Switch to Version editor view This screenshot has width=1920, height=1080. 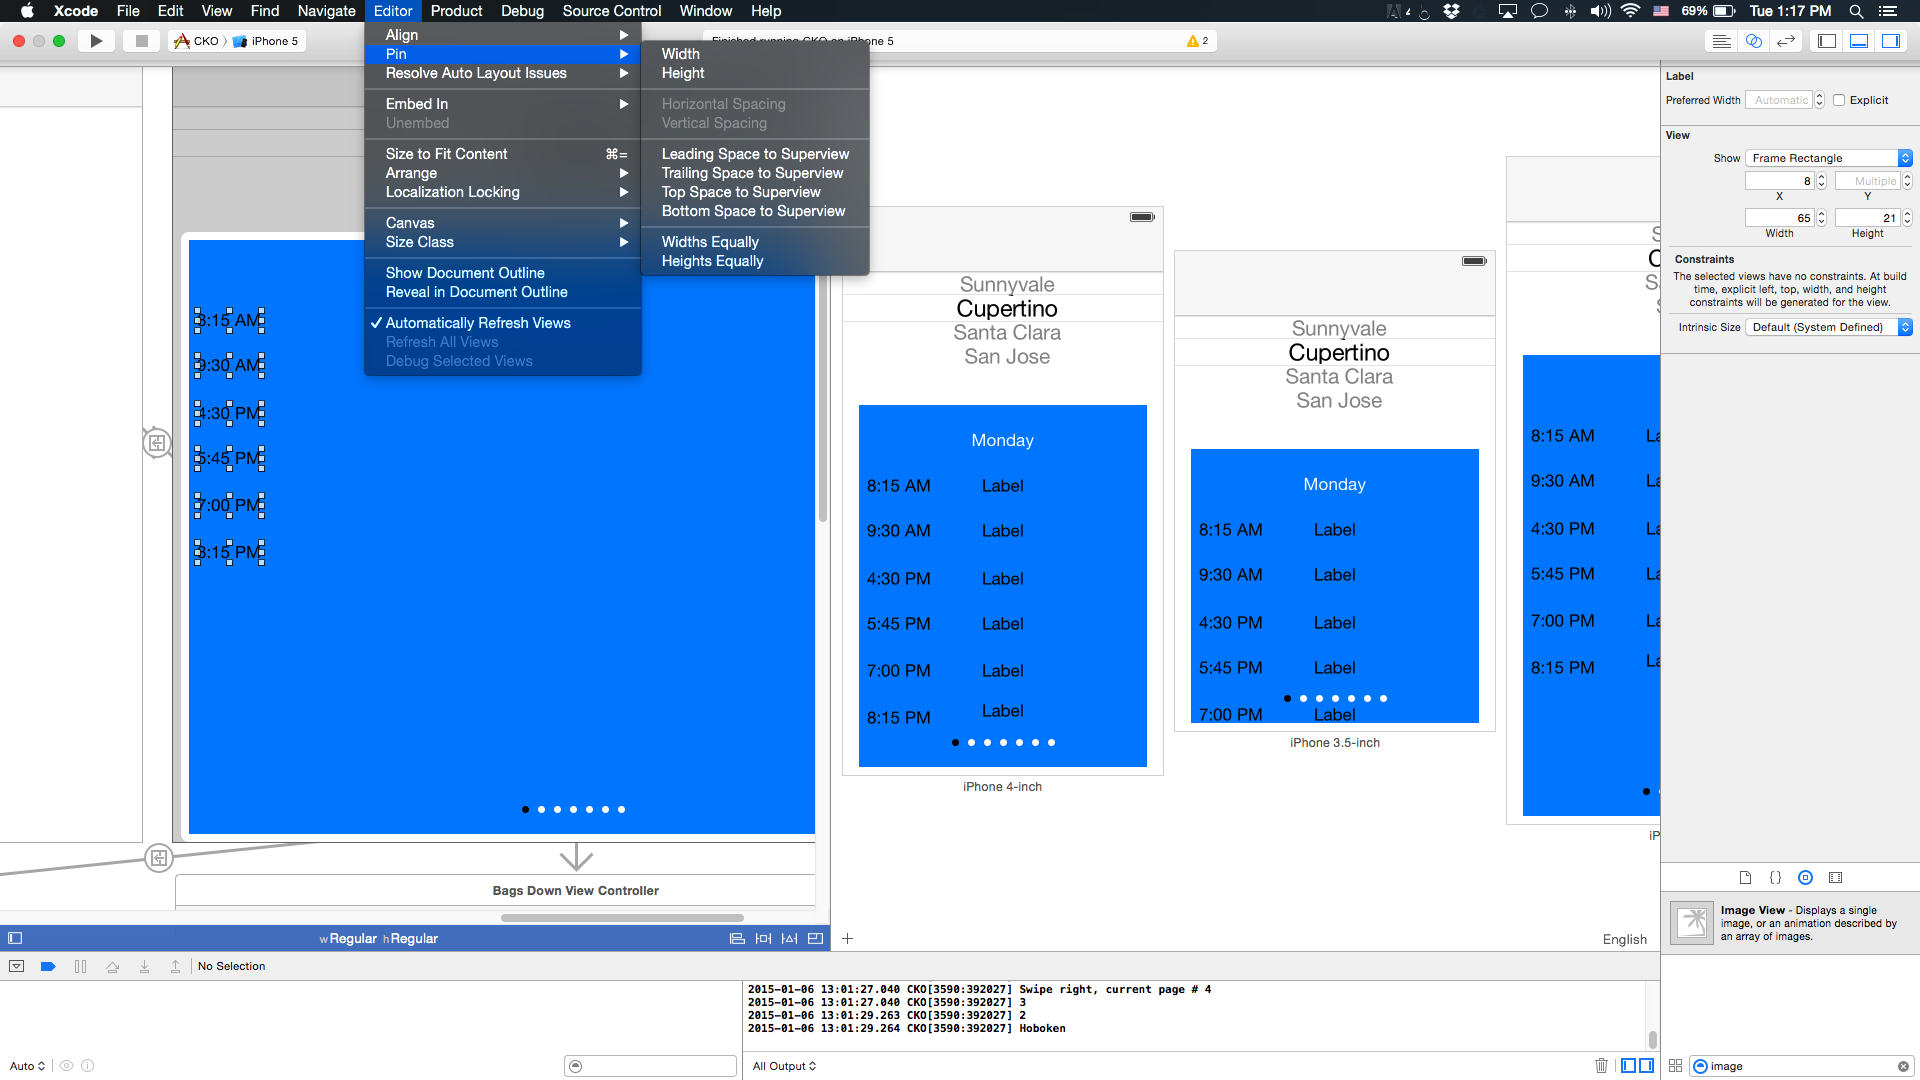coord(1786,41)
